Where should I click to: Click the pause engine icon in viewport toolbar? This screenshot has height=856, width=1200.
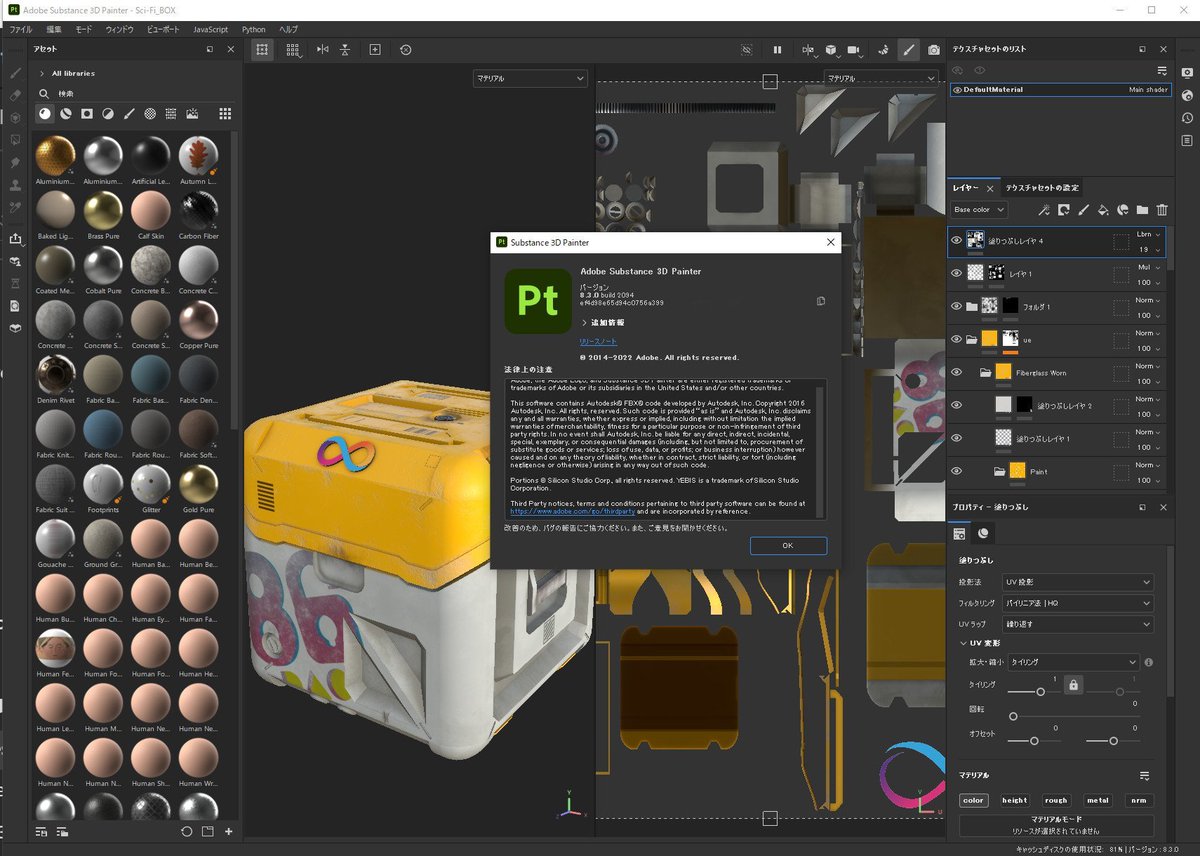[x=777, y=49]
